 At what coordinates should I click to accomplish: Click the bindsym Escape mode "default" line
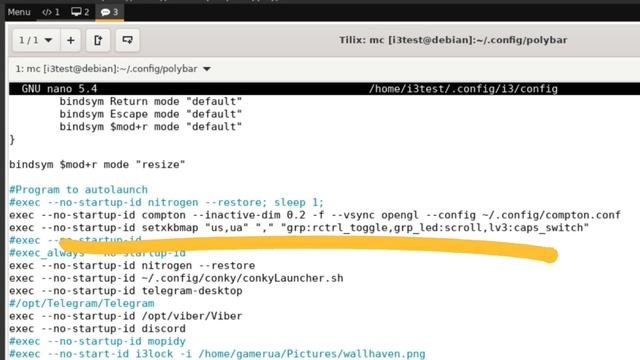151,114
